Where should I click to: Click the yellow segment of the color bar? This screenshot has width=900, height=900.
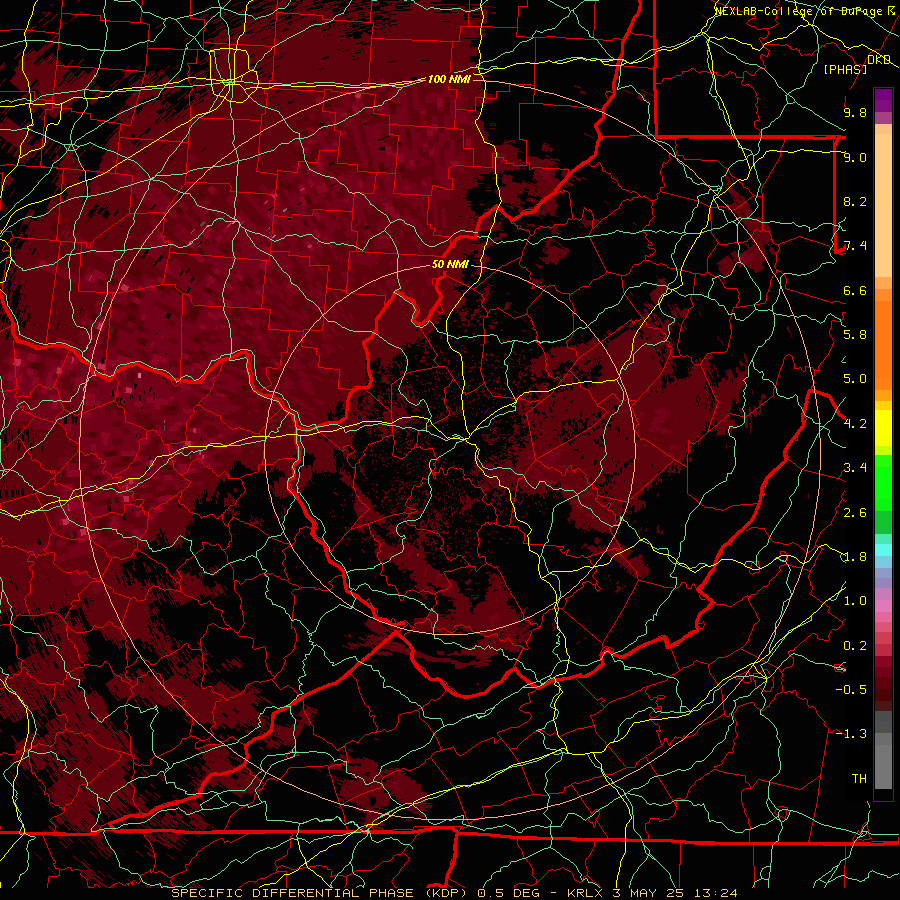click(883, 428)
